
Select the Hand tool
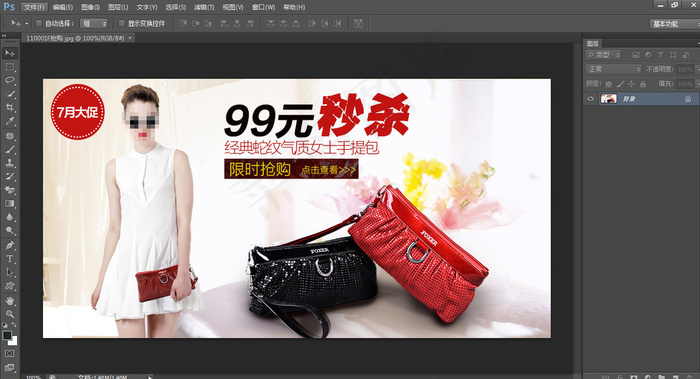tap(9, 301)
